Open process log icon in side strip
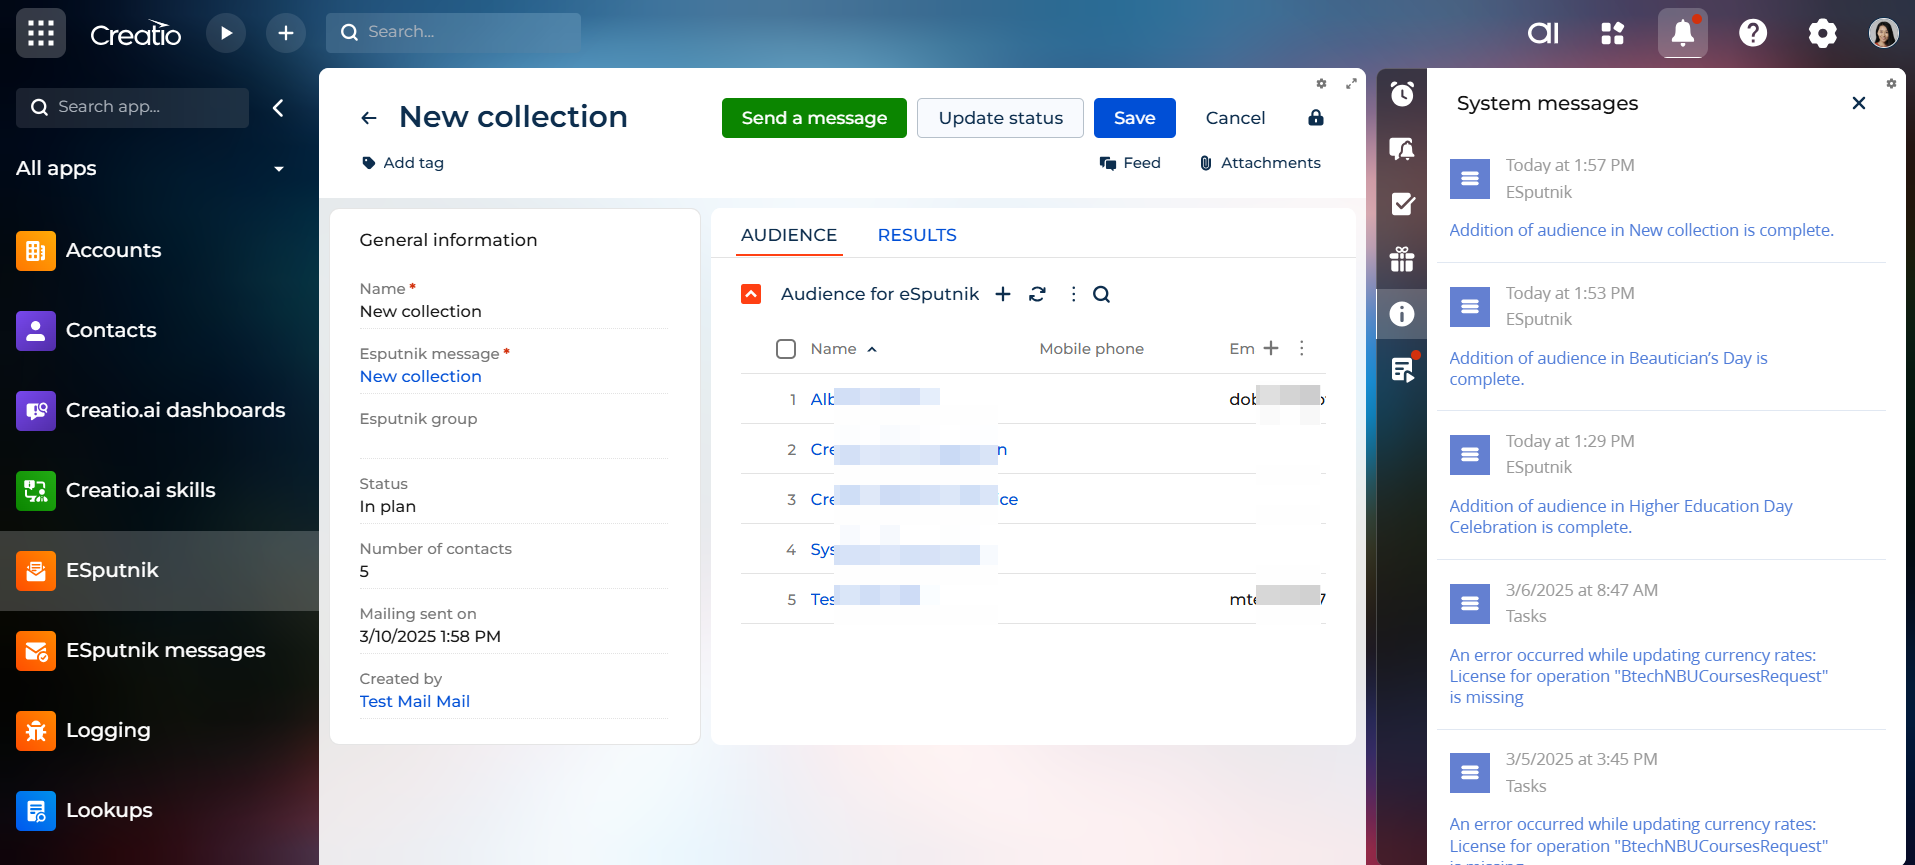The height and width of the screenshot is (865, 1915). pos(1402,369)
